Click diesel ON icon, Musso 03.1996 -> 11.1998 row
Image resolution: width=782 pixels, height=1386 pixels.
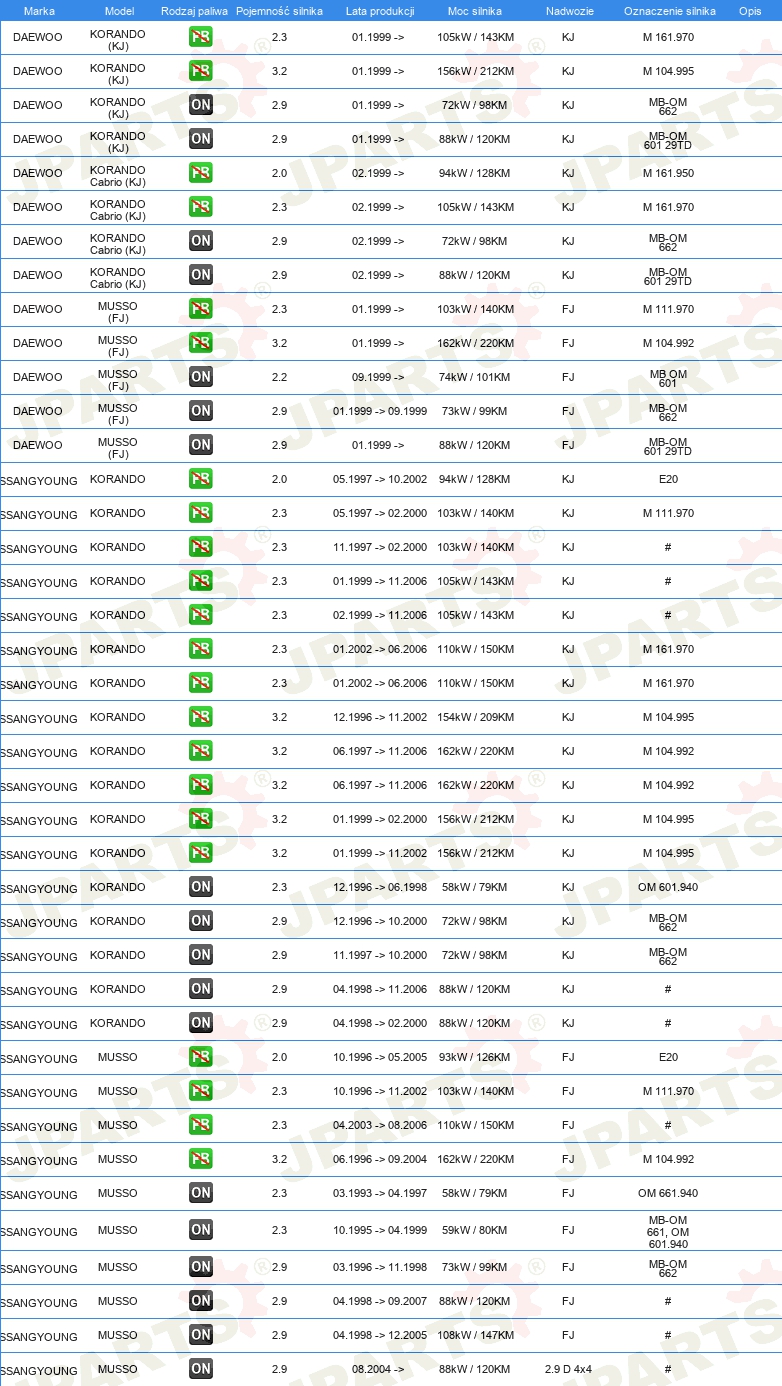point(201,1267)
